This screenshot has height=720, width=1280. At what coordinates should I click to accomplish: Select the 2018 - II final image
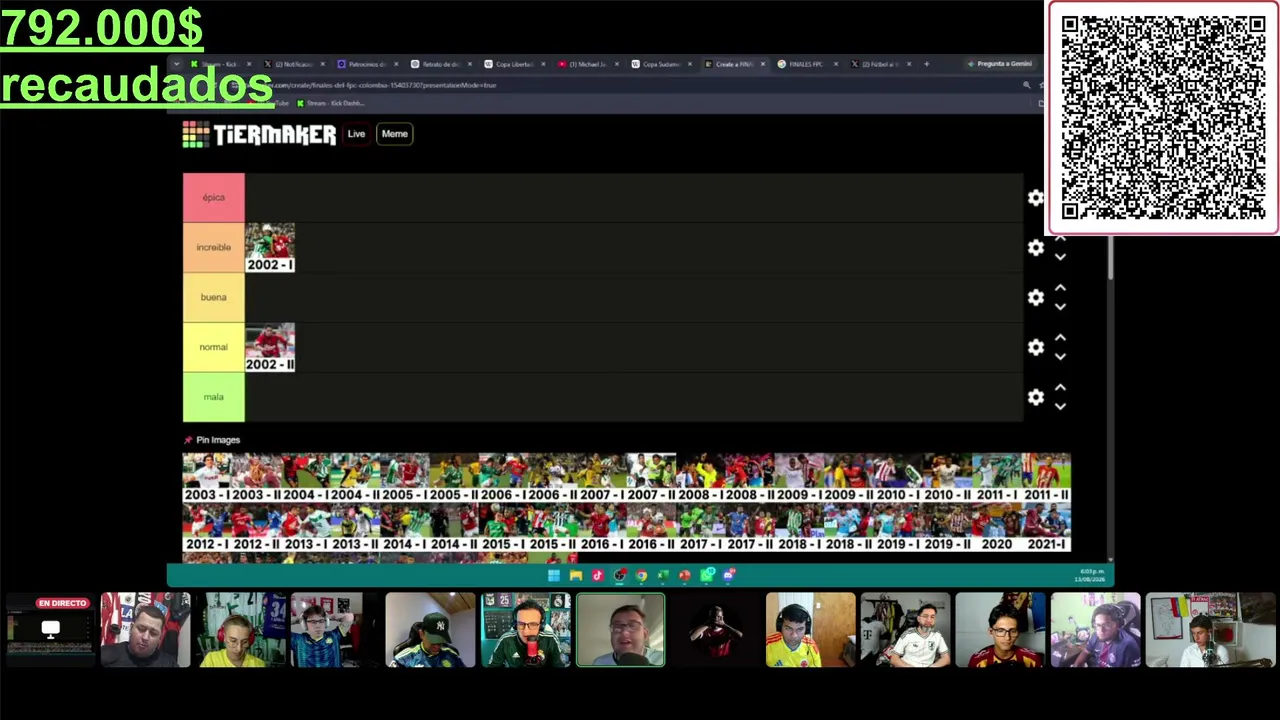coord(848,527)
